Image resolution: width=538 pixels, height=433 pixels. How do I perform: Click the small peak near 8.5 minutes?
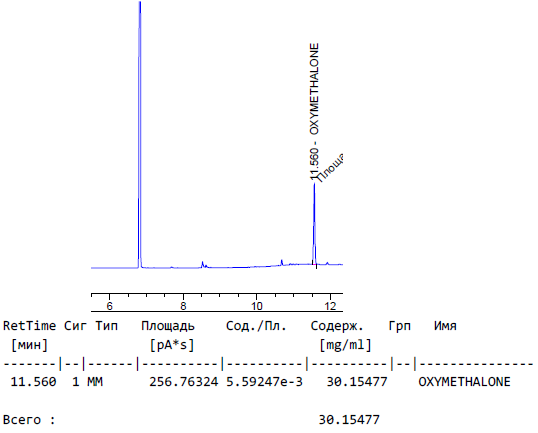(202, 264)
